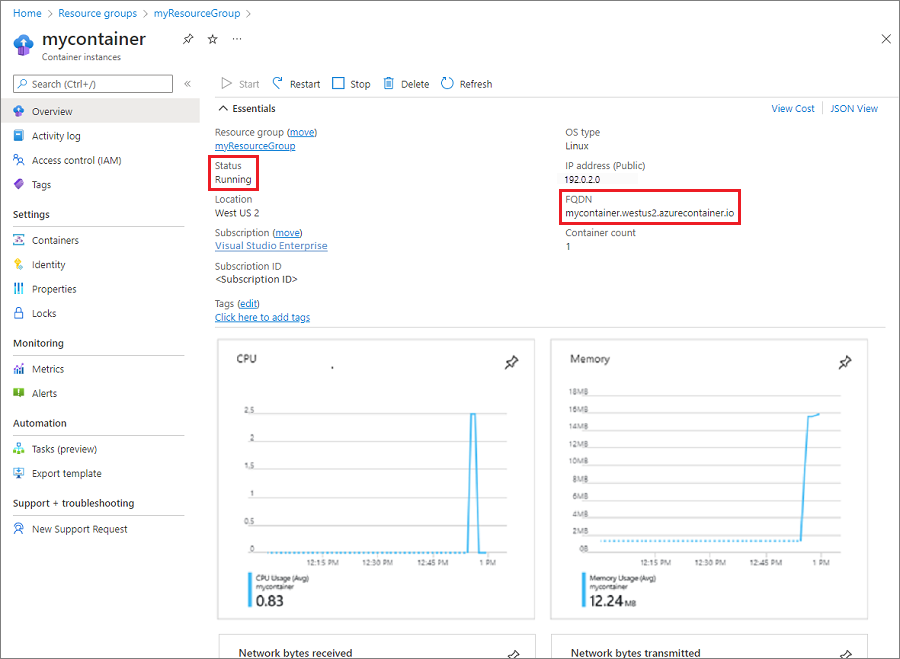Click inside the Search (Ctrl+/) field
Image resolution: width=900 pixels, height=659 pixels.
click(x=92, y=84)
